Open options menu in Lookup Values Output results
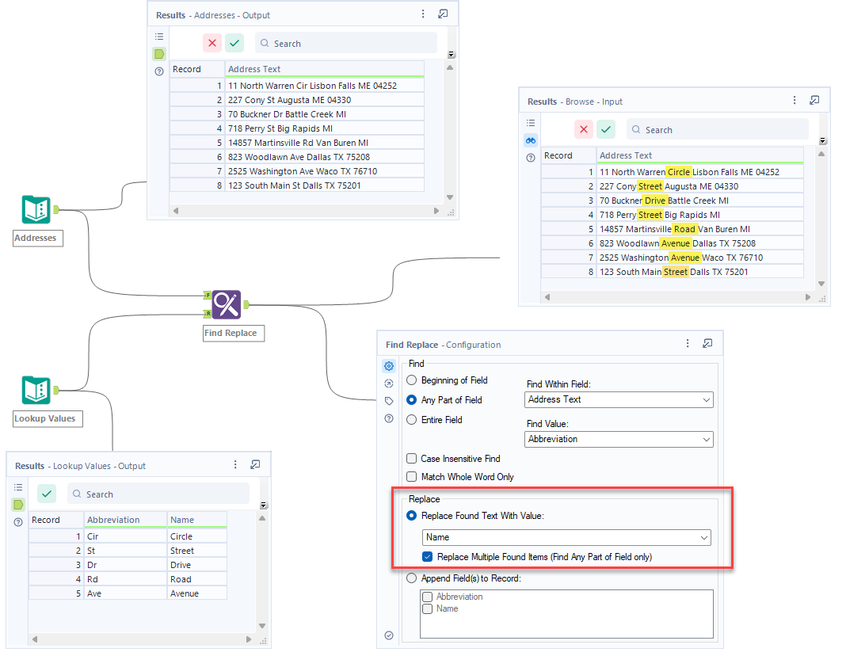The image size is (846, 668). pos(235,465)
